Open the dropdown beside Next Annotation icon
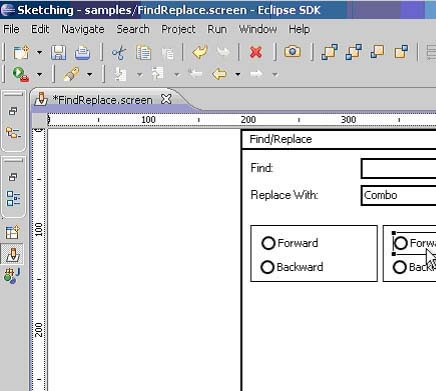 [x=140, y=74]
